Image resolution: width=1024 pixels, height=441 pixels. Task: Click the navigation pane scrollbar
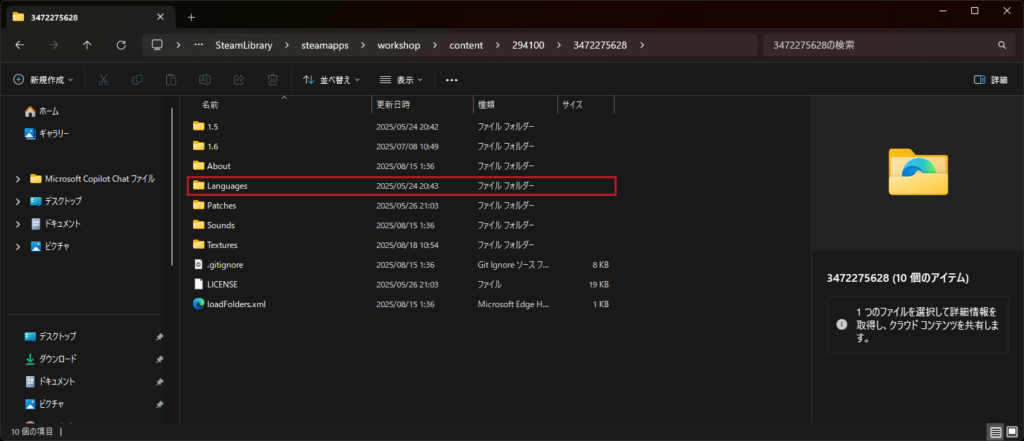pos(172,186)
